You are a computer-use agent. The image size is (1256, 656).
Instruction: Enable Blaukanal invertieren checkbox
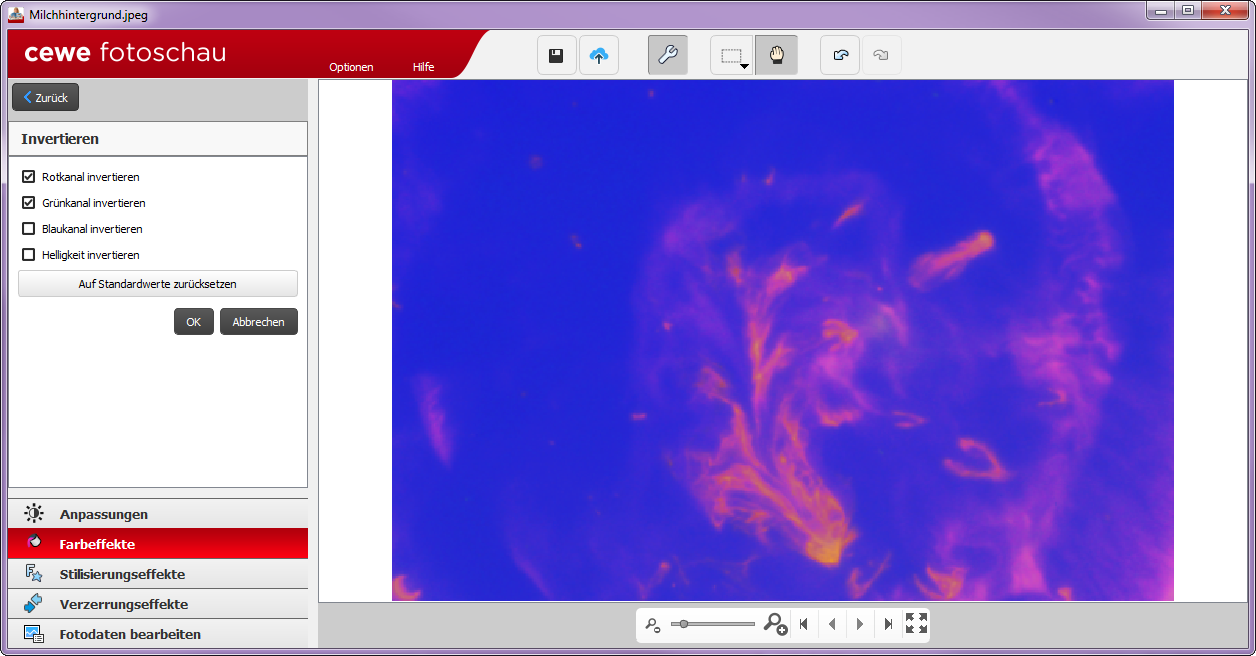(x=29, y=229)
